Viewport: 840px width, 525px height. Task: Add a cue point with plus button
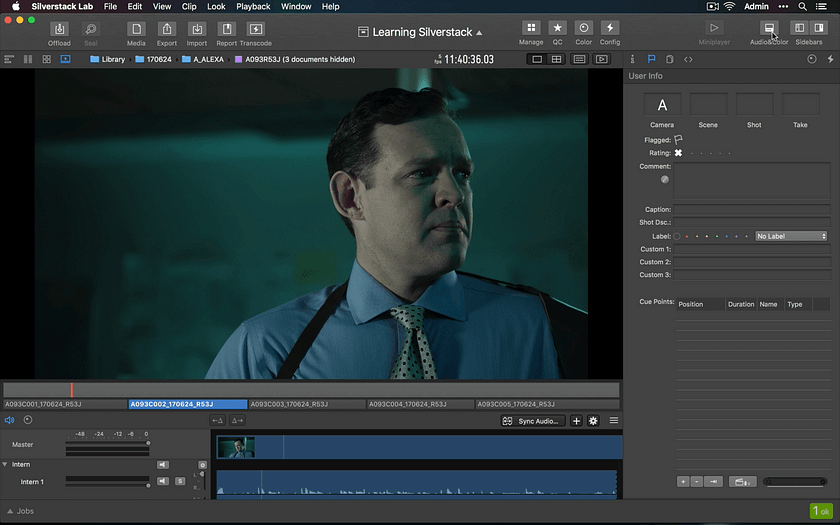[x=683, y=482]
